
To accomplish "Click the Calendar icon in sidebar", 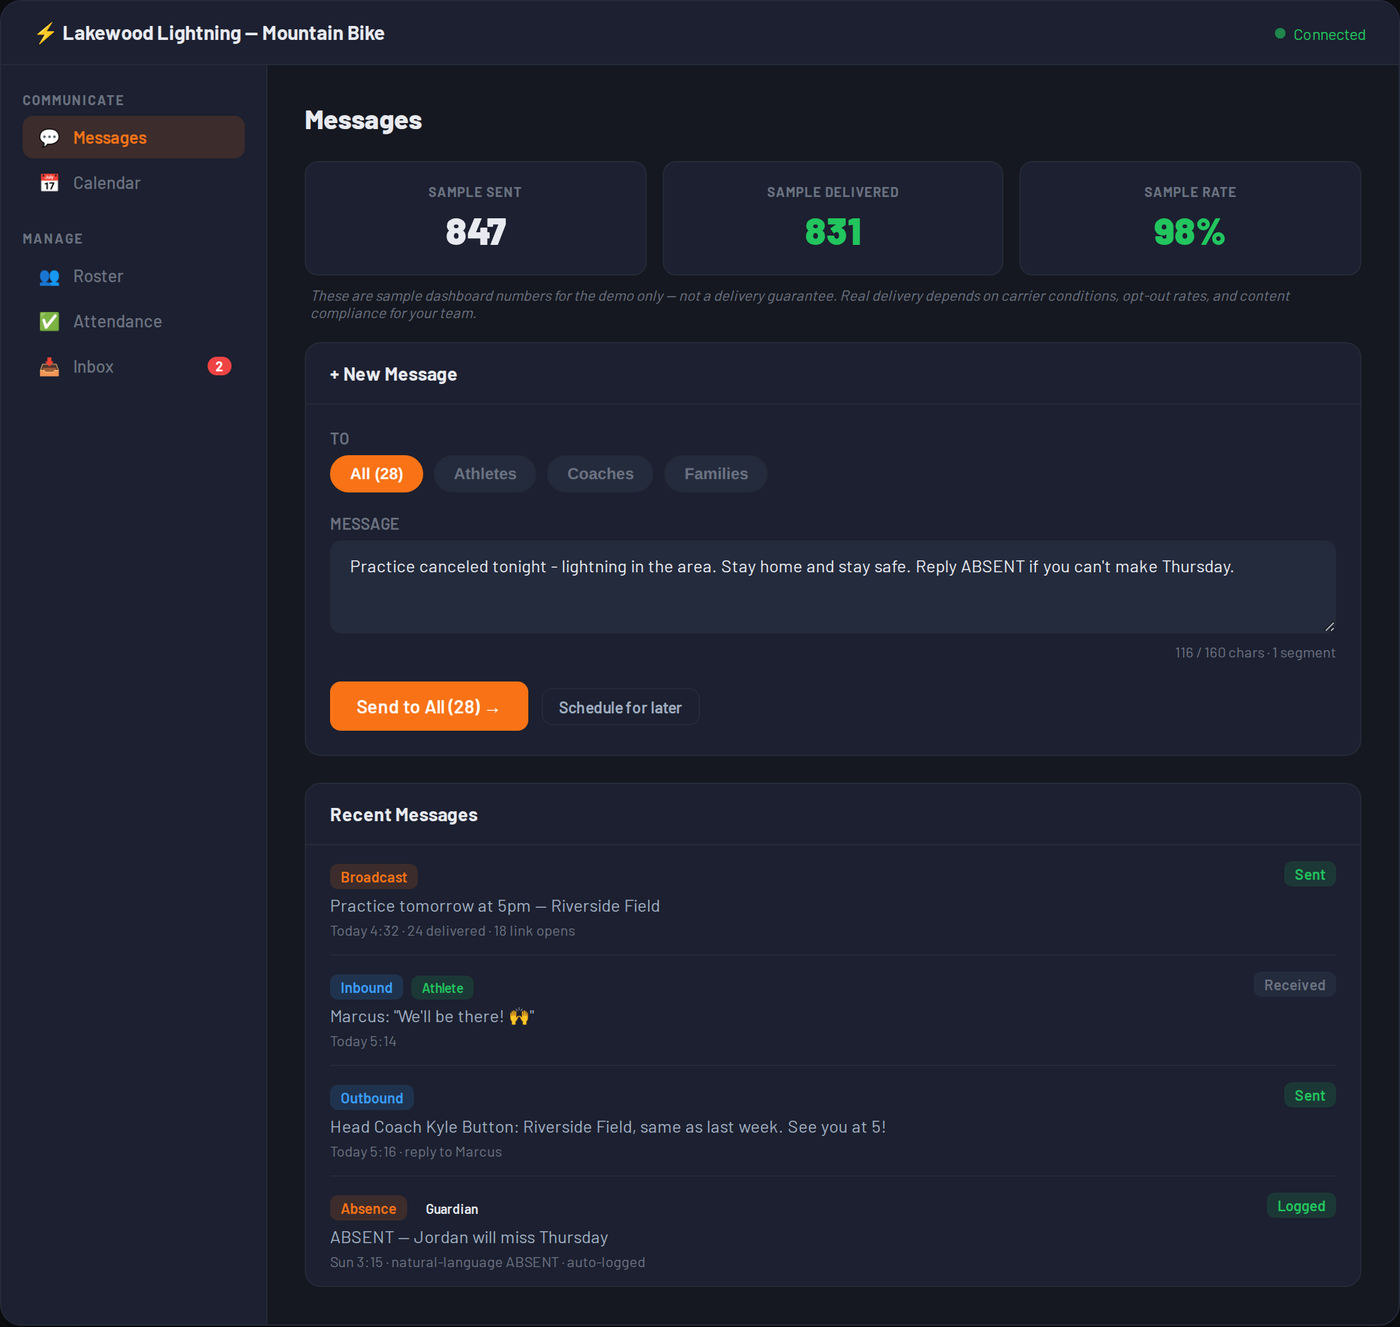I will [x=49, y=183].
